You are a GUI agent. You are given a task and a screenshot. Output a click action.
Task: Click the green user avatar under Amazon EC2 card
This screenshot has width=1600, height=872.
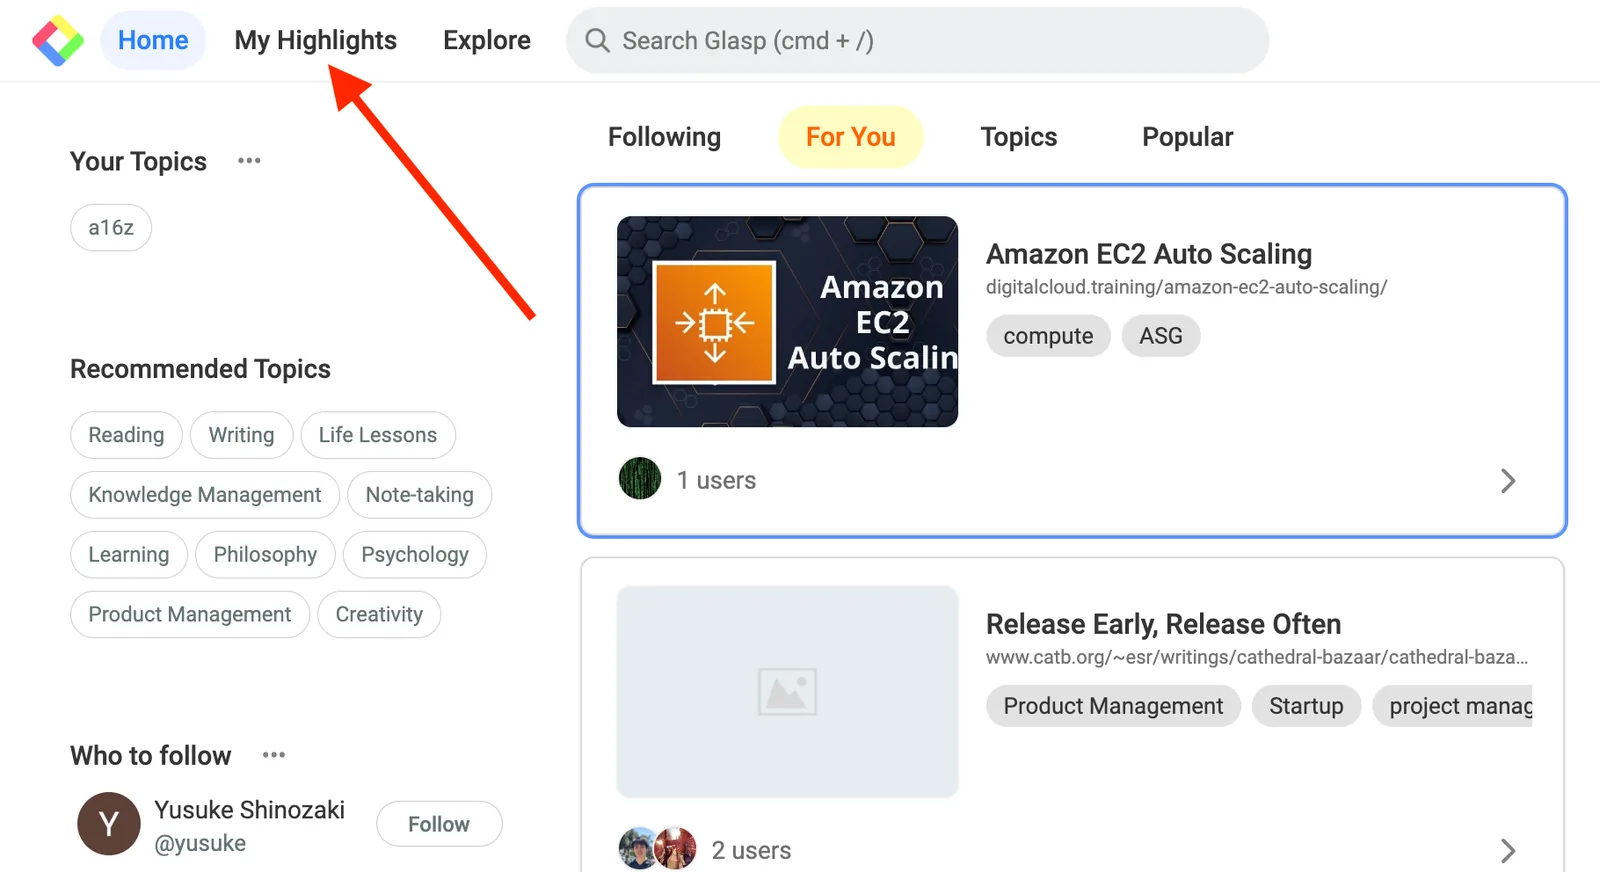coord(640,479)
